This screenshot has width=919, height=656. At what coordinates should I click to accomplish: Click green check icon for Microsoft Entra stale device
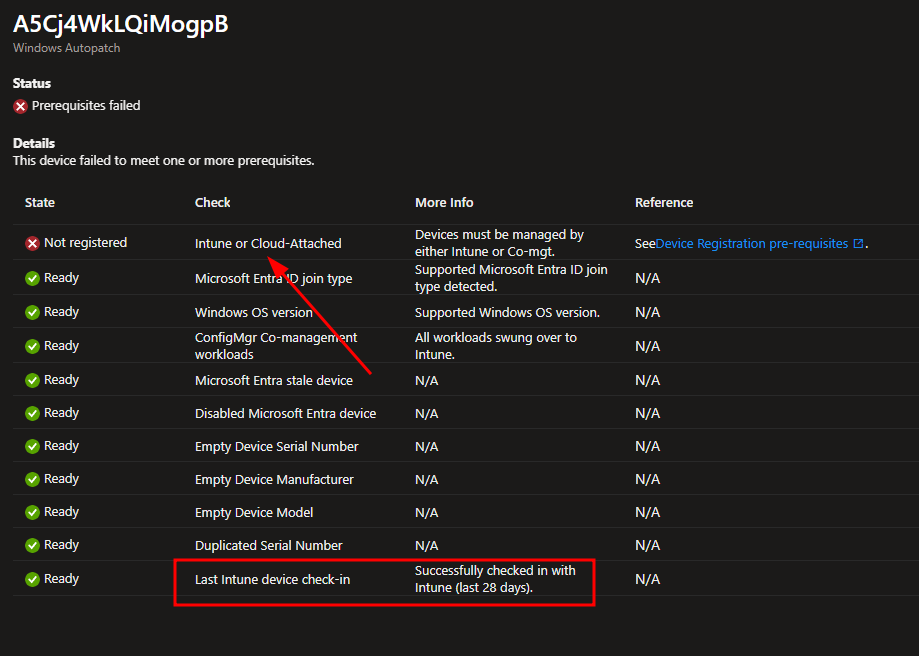pyautogui.click(x=32, y=380)
